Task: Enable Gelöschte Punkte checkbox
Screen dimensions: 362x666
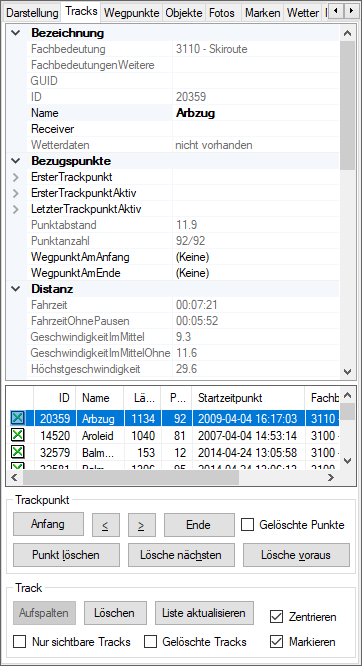Action: pos(247,525)
